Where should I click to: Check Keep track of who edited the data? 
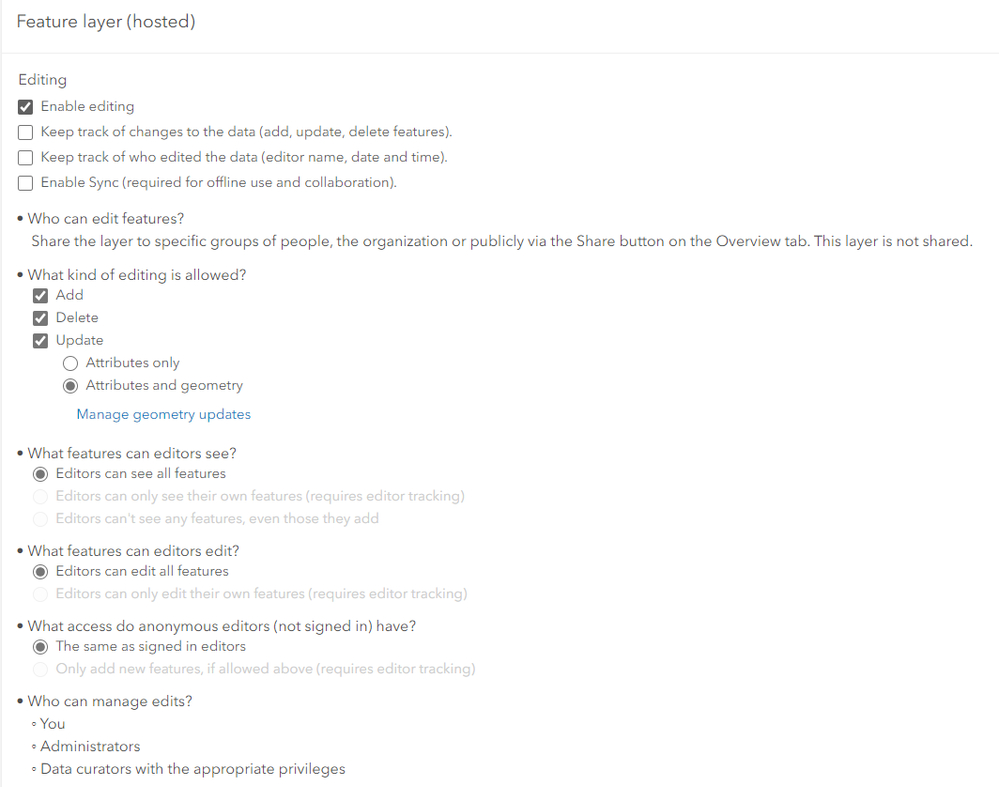(x=26, y=158)
